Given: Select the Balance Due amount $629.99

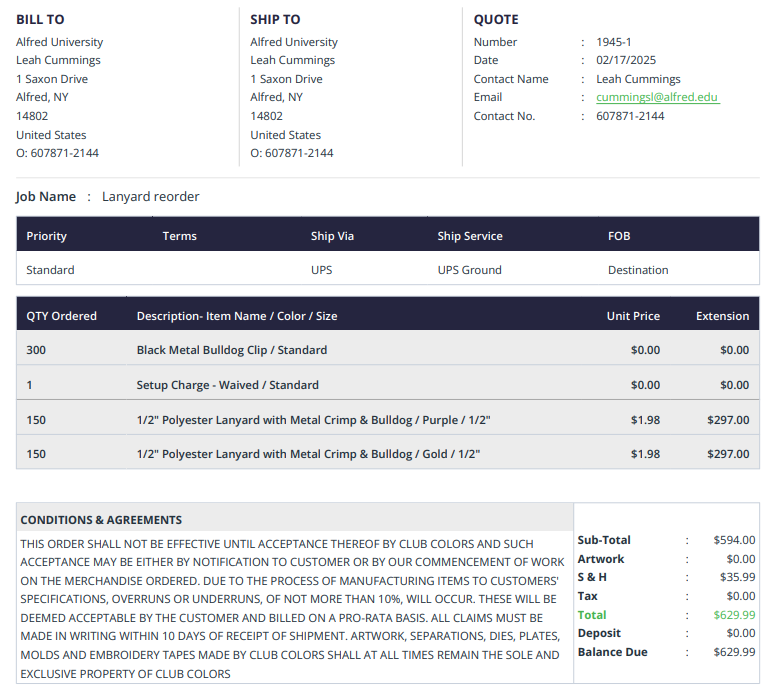Looking at the screenshot, I should pos(734,652).
